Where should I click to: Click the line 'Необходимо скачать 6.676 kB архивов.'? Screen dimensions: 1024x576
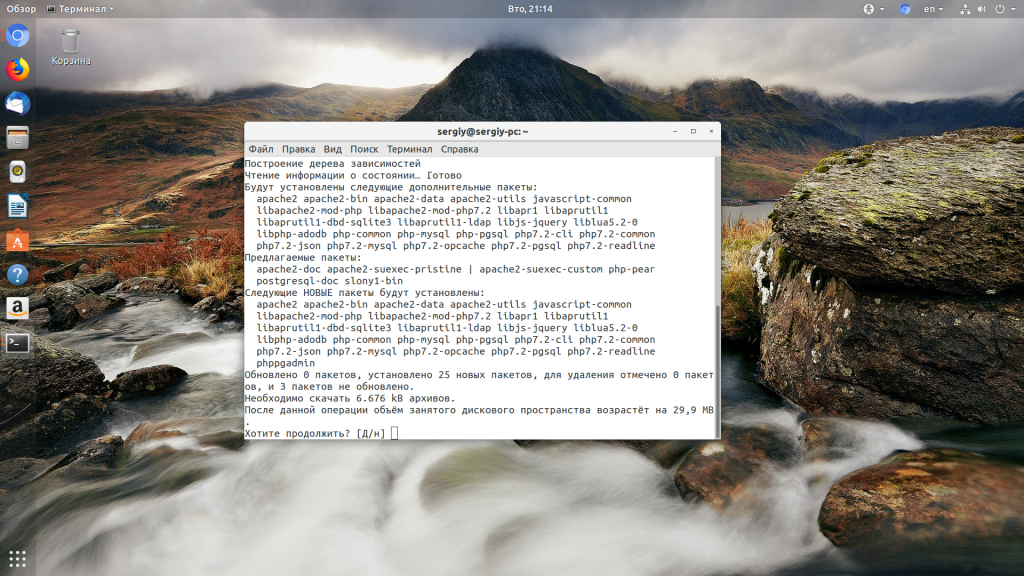click(x=349, y=399)
